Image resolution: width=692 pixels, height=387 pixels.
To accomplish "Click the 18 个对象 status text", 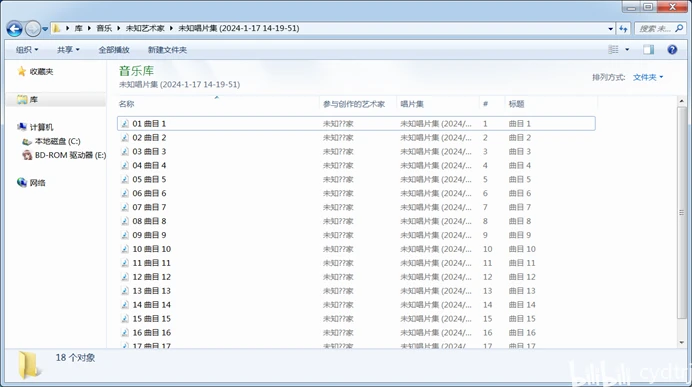I will click(x=75, y=357).
